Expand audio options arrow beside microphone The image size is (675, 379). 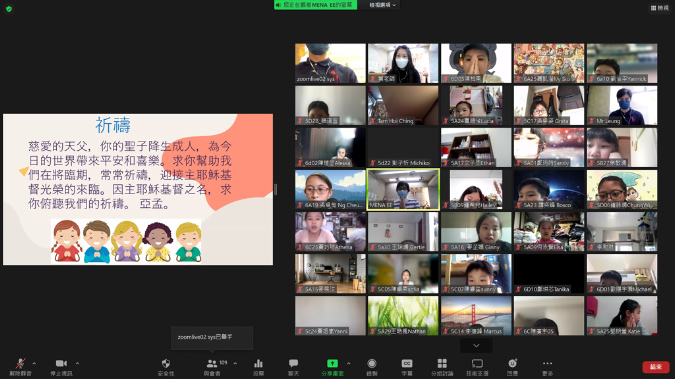coord(34,363)
